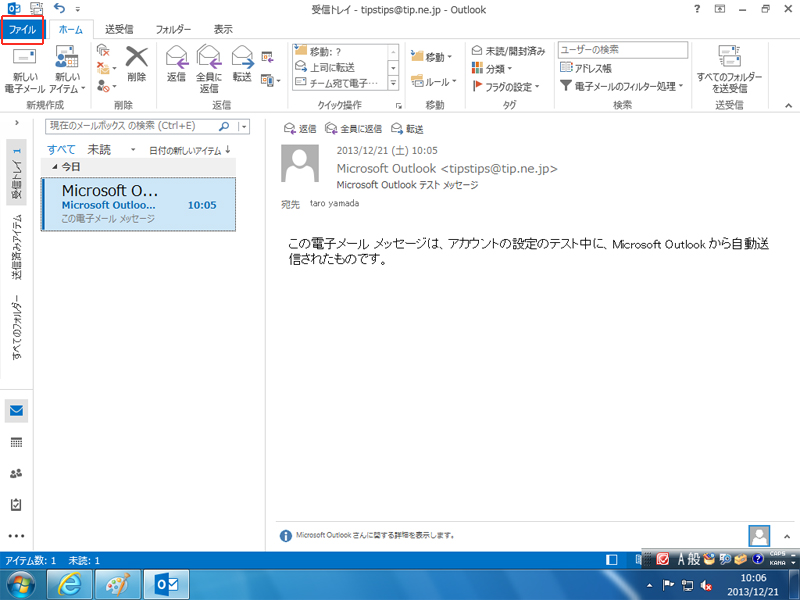Switch to Tasks view icon

pyautogui.click(x=16, y=505)
